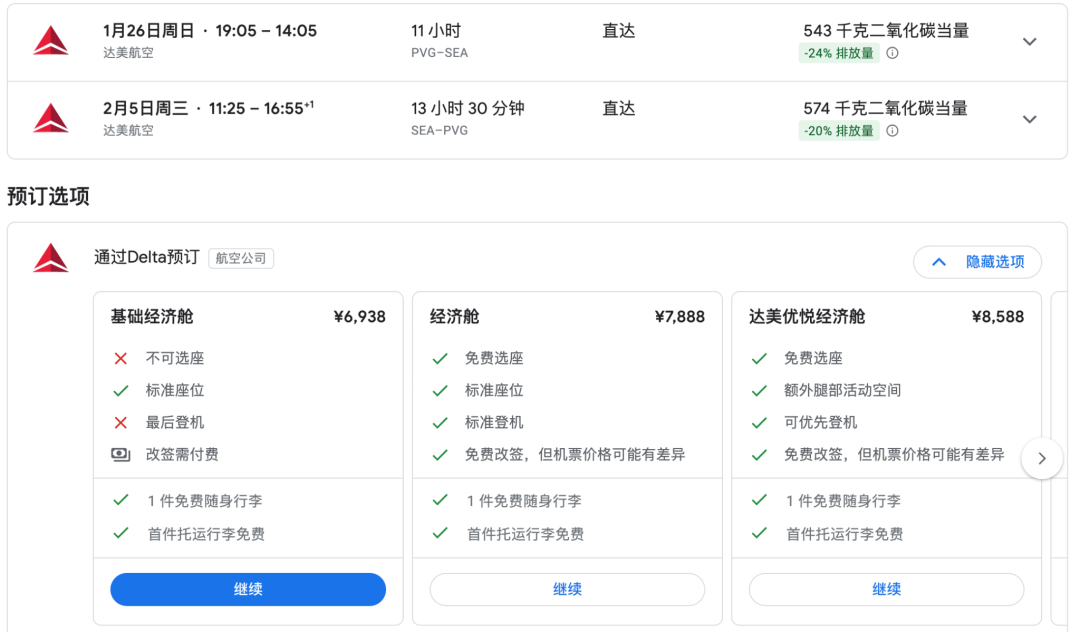1080x632 pixels.
Task: Click the fee icon next to 改签需付费
Action: [121, 454]
